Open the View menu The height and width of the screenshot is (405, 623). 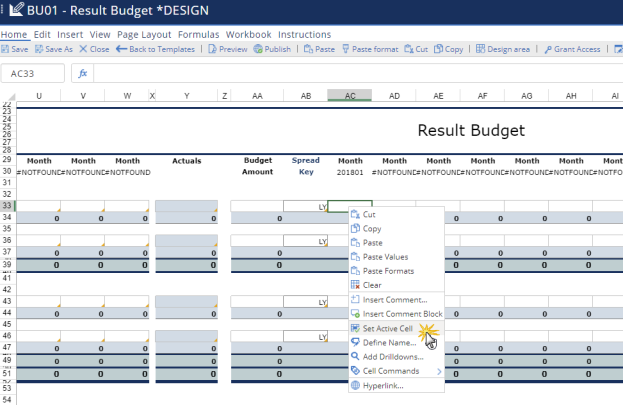coord(100,35)
